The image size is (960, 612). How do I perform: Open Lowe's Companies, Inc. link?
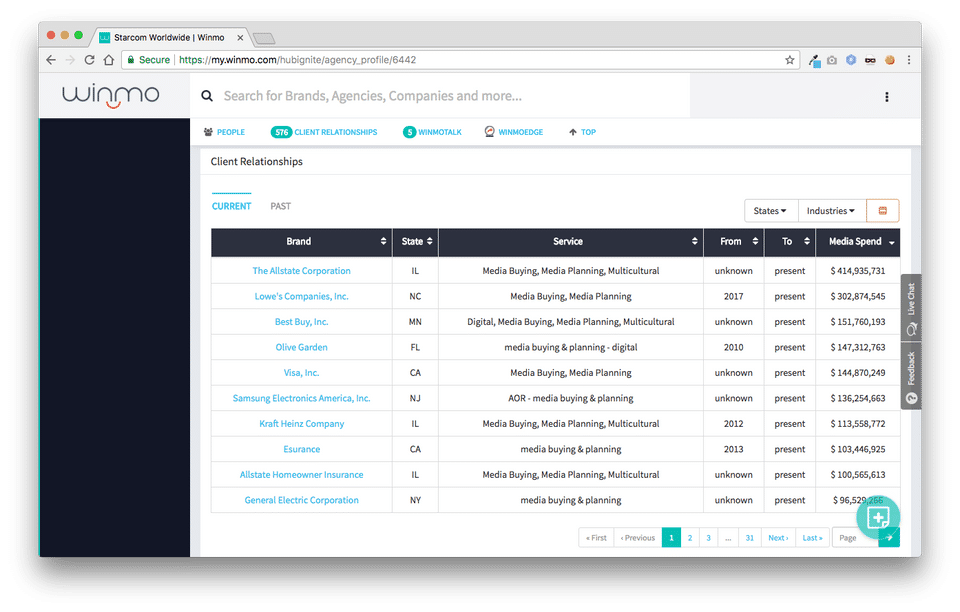tap(301, 296)
